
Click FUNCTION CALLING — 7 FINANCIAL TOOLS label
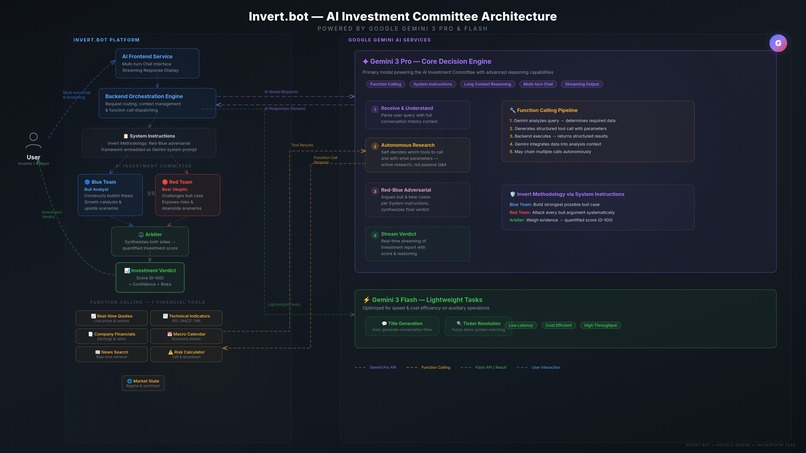click(148, 302)
